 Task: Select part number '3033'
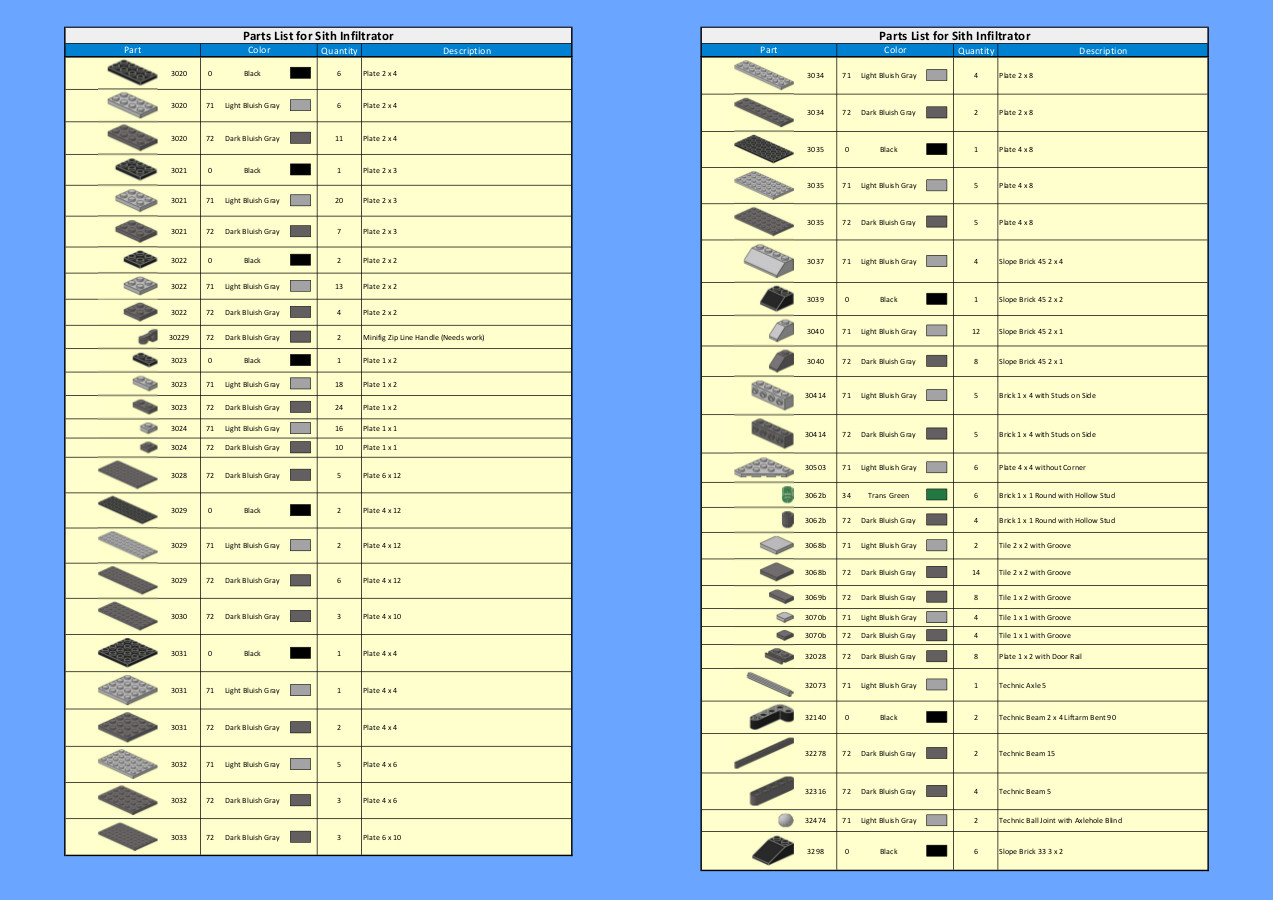179,837
